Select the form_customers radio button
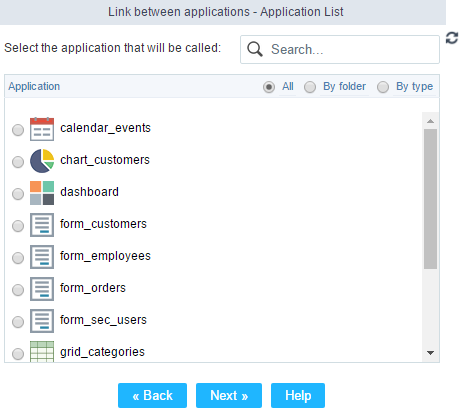The width and height of the screenshot is (460, 415). point(18,226)
